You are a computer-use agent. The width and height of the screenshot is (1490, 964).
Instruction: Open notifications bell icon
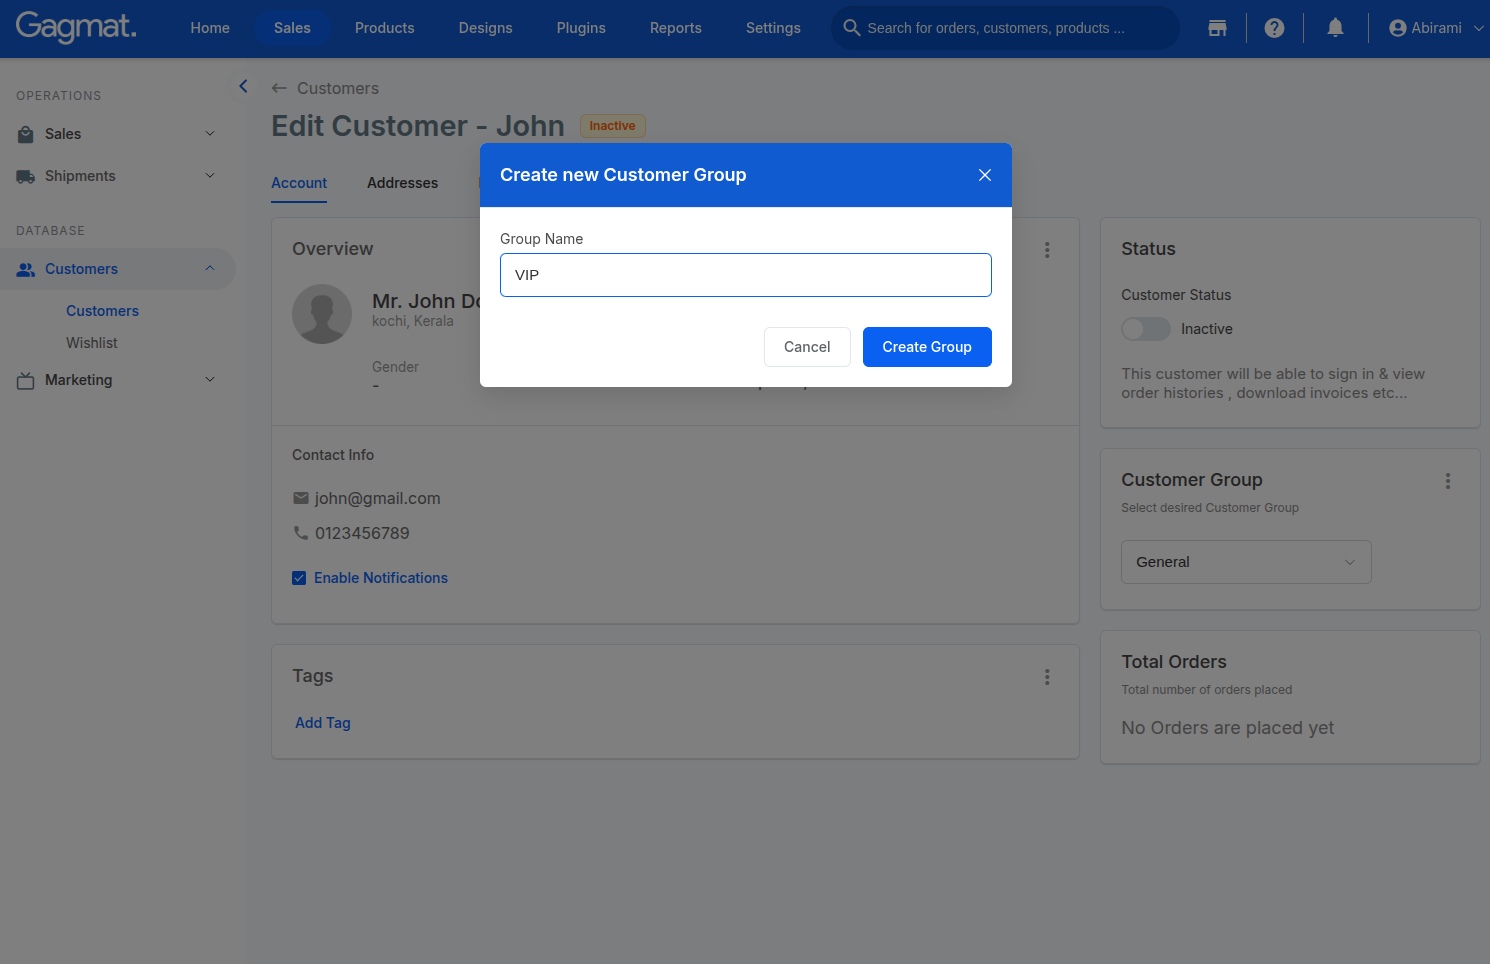click(x=1335, y=28)
